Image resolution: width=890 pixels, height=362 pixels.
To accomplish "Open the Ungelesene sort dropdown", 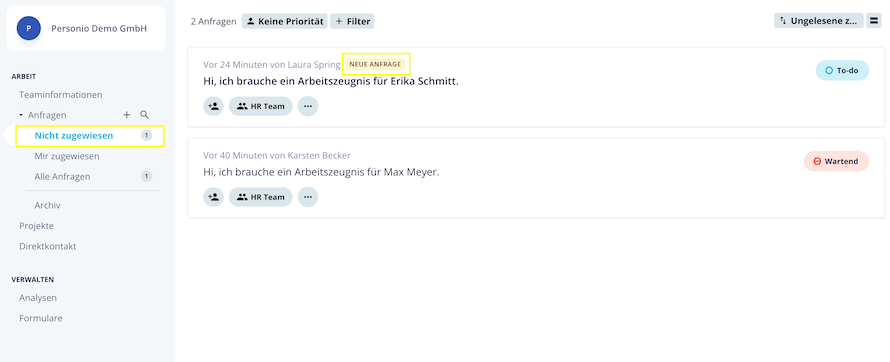I will pyautogui.click(x=818, y=21).
